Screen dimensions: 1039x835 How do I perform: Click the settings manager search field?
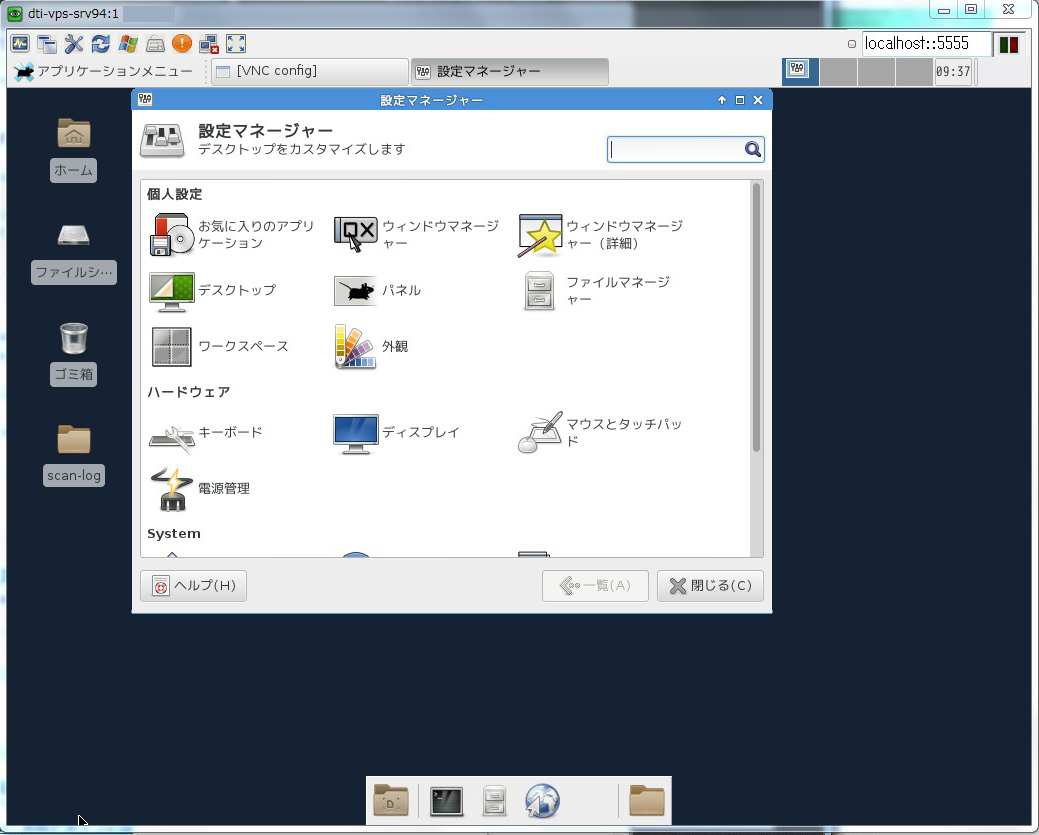pyautogui.click(x=676, y=150)
